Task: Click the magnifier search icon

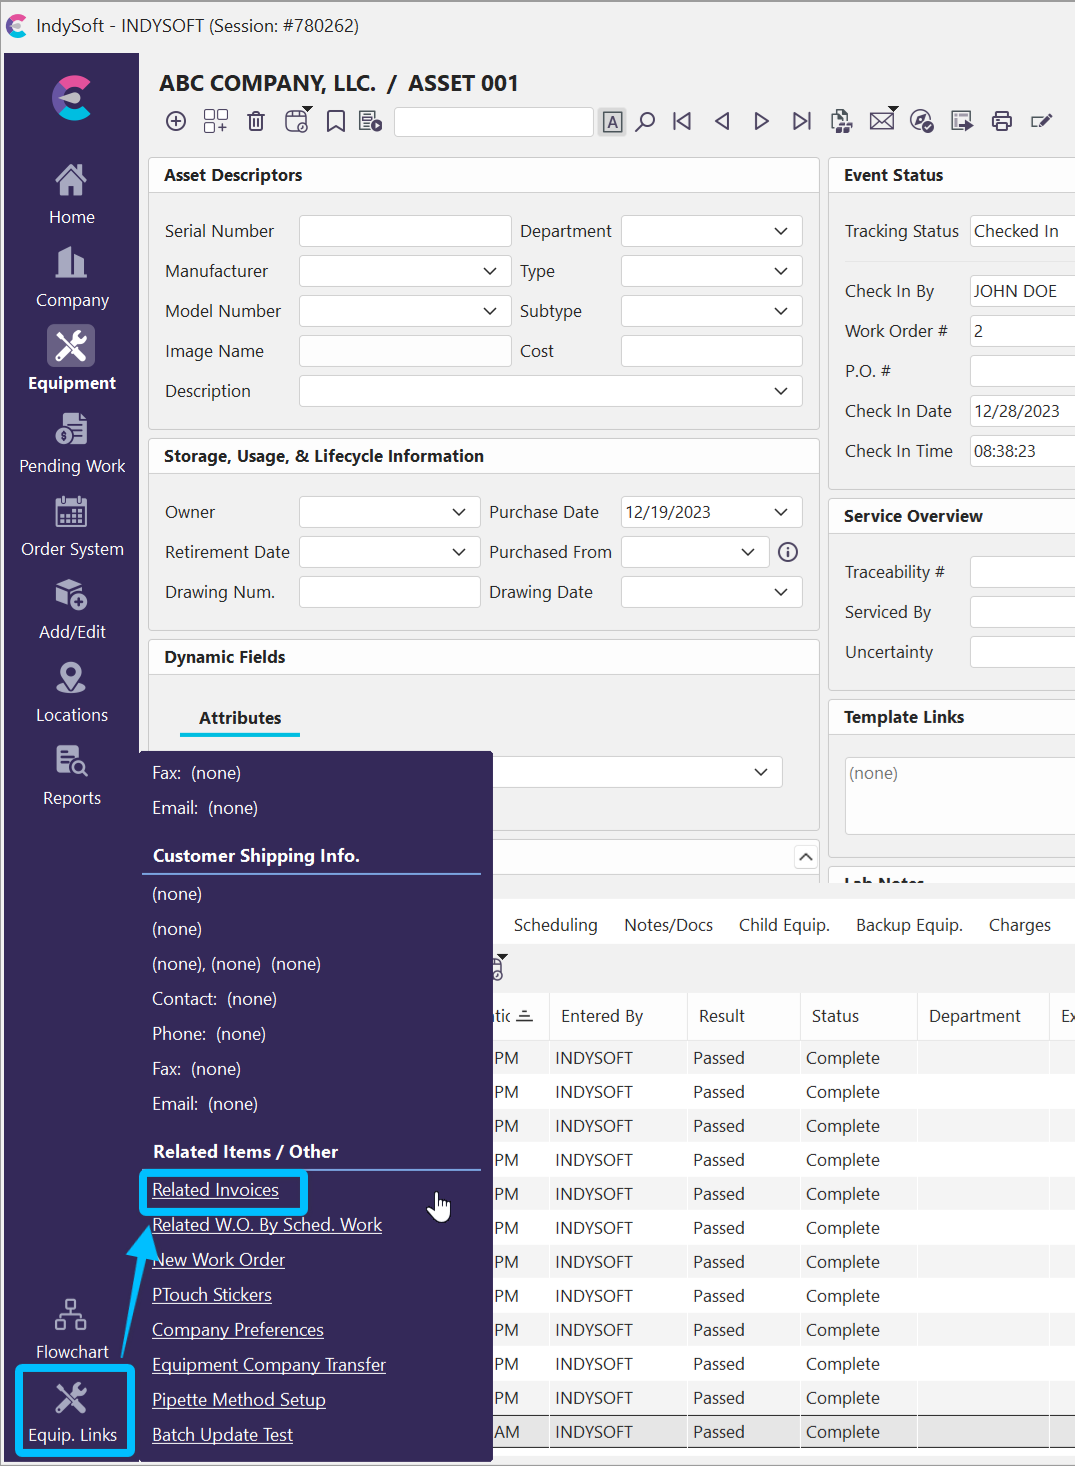Action: pos(646,121)
